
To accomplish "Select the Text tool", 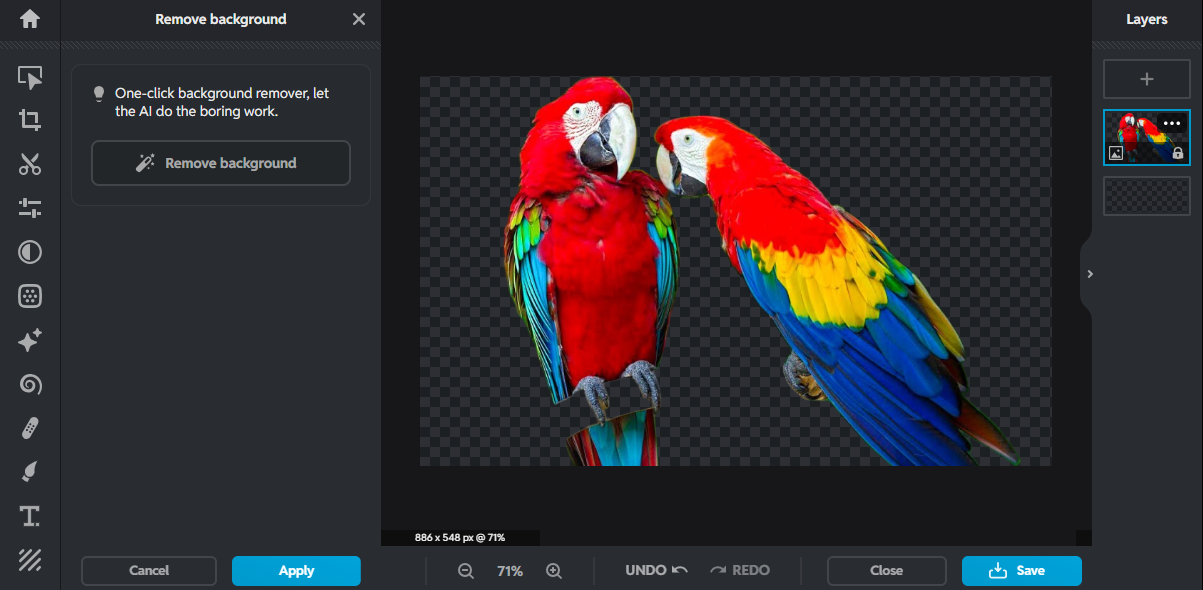I will tap(30, 516).
